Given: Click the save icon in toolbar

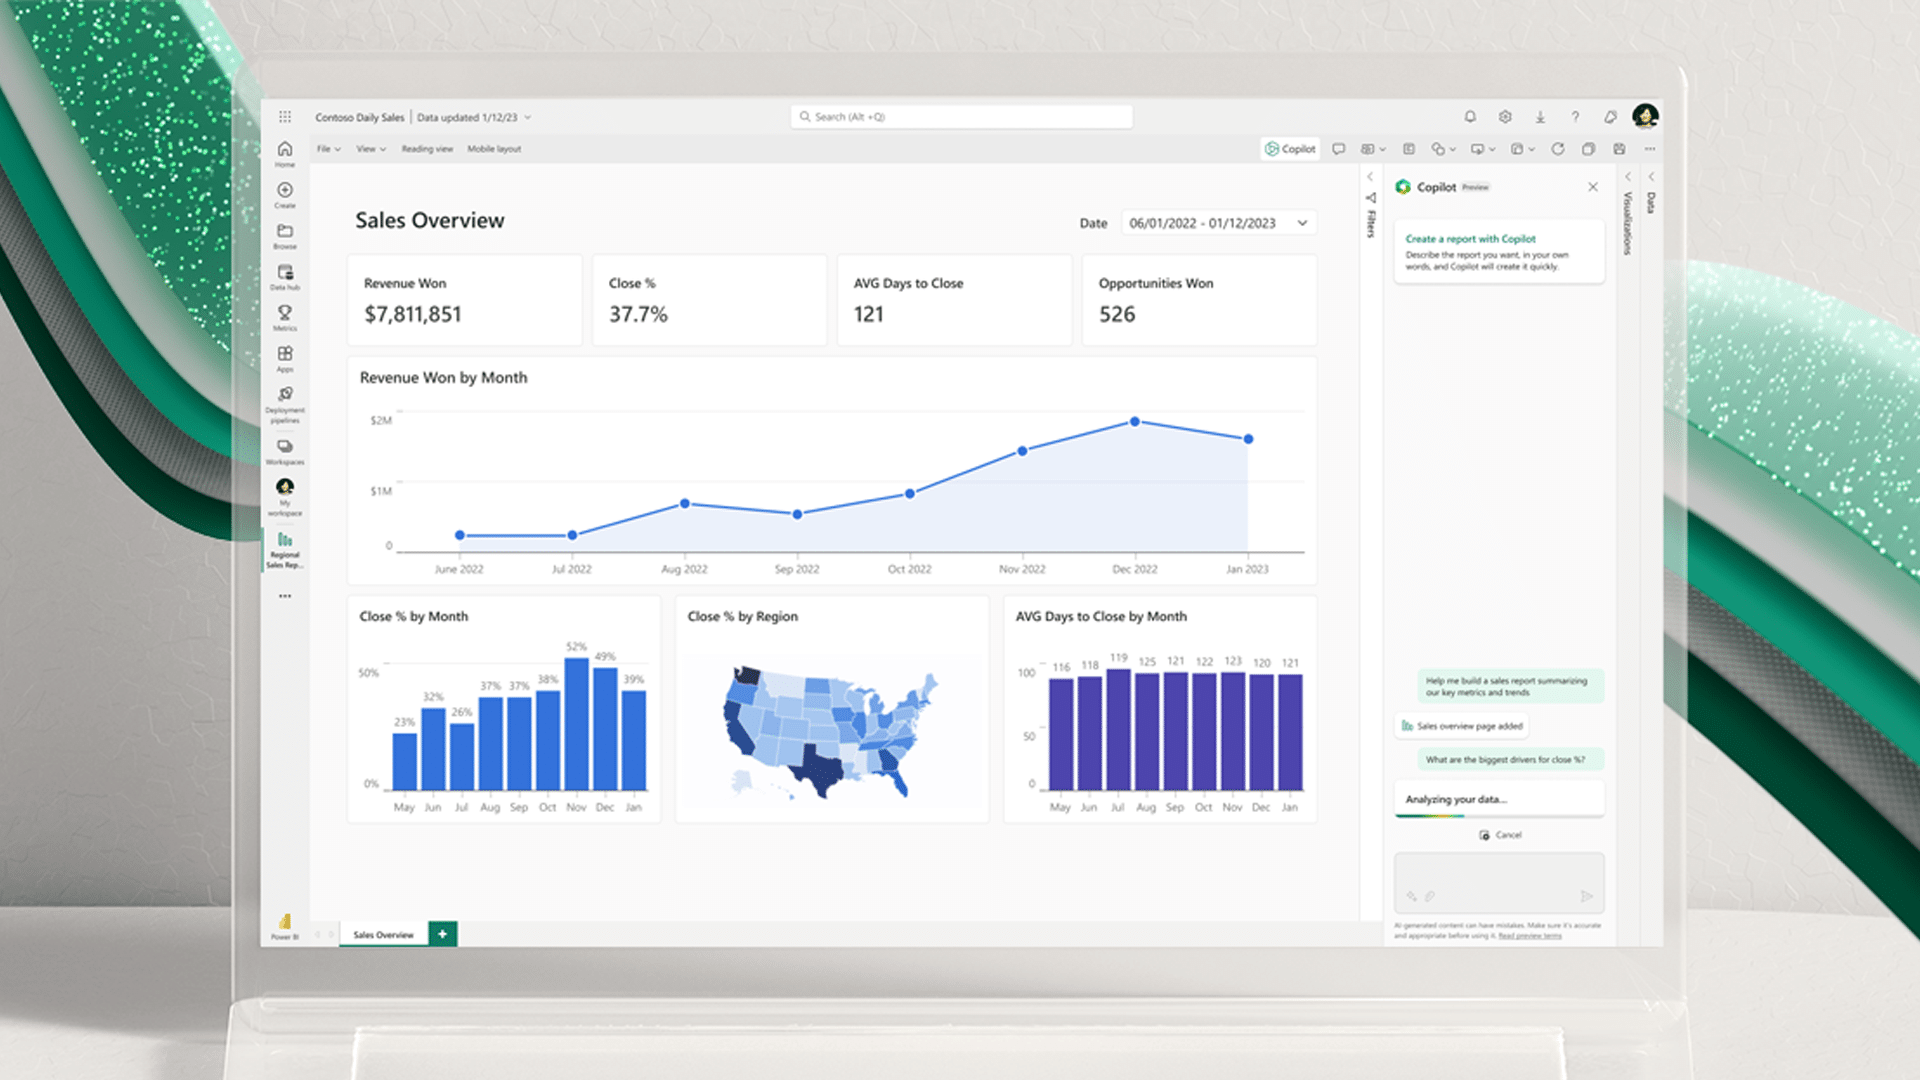Looking at the screenshot, I should (x=1619, y=149).
